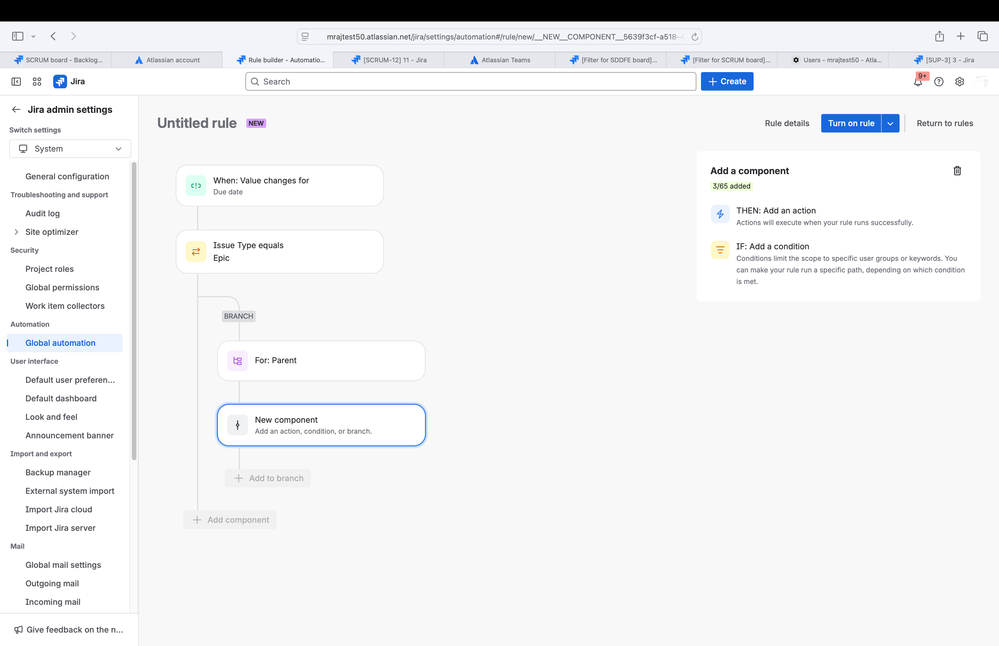Open Work item collectors
Screen dimensions: 999x646
(x=65, y=306)
